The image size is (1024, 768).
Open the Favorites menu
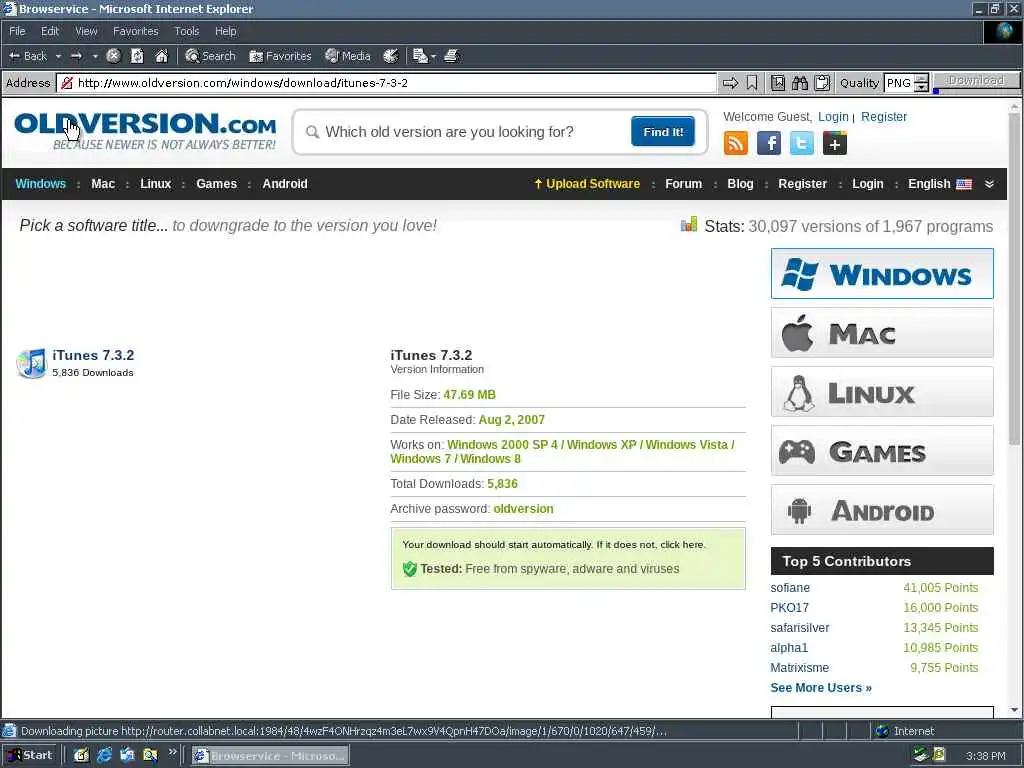click(x=135, y=31)
